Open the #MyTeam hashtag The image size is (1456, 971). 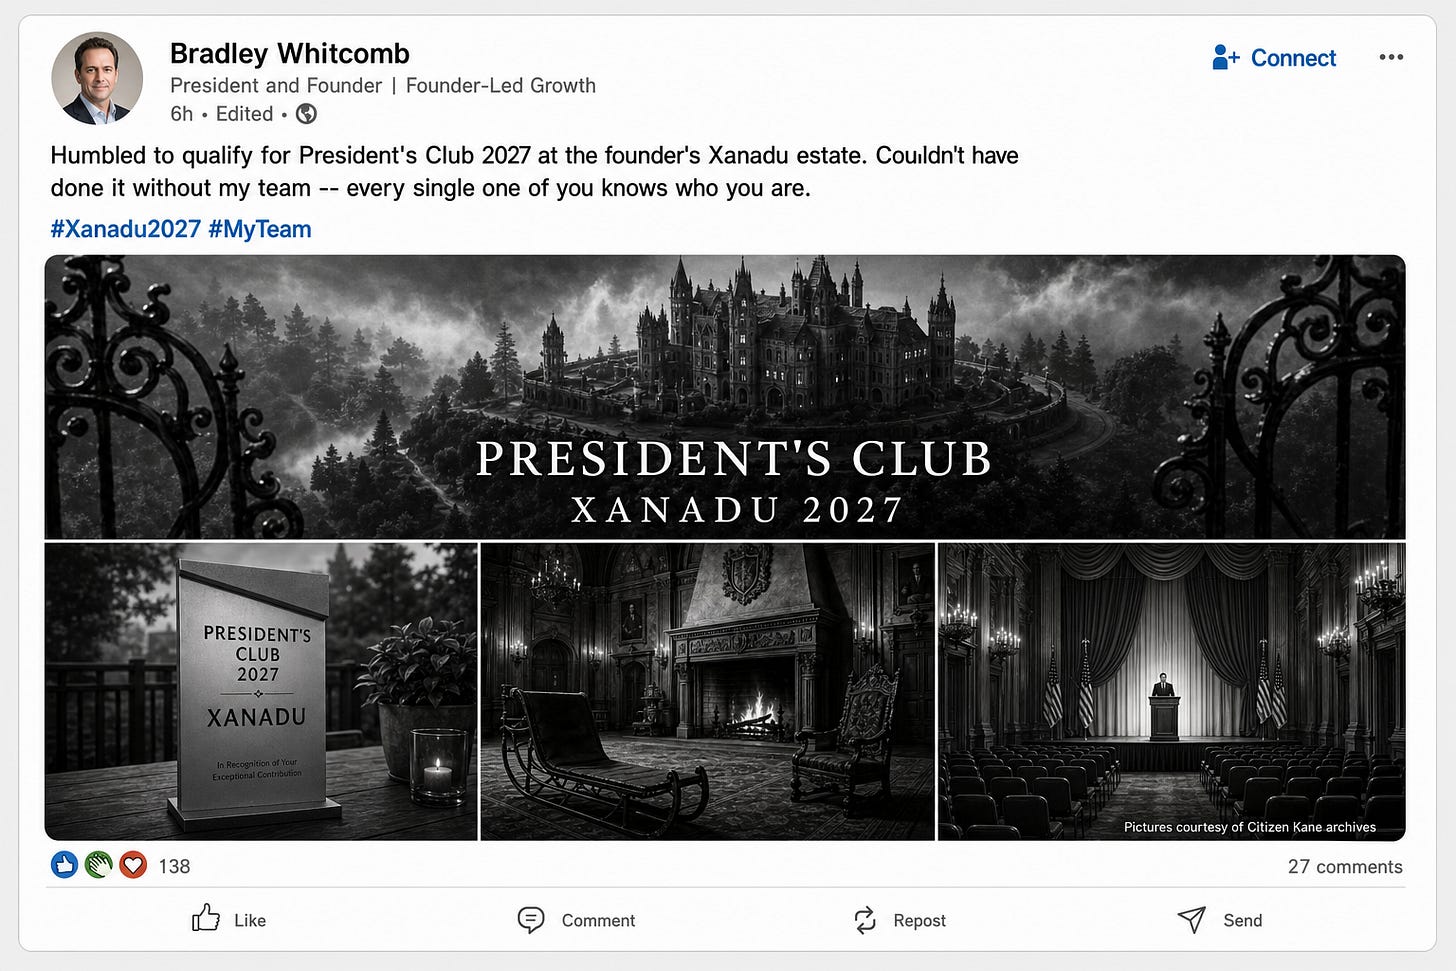[x=260, y=229]
